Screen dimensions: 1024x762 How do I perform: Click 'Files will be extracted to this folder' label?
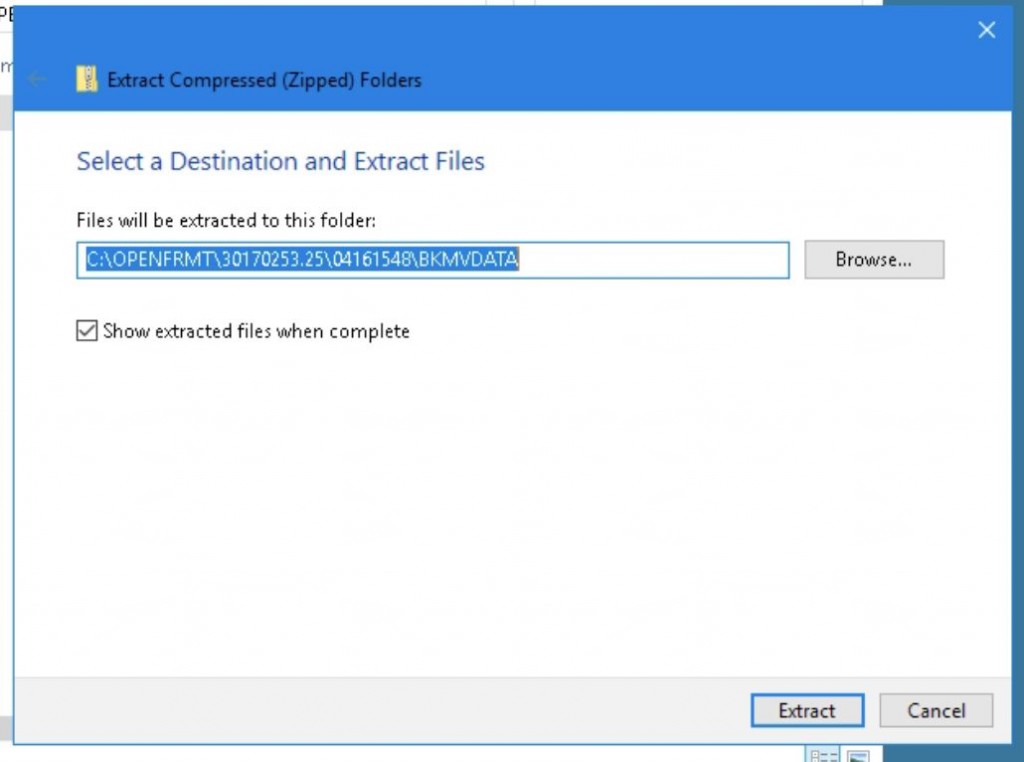click(225, 220)
